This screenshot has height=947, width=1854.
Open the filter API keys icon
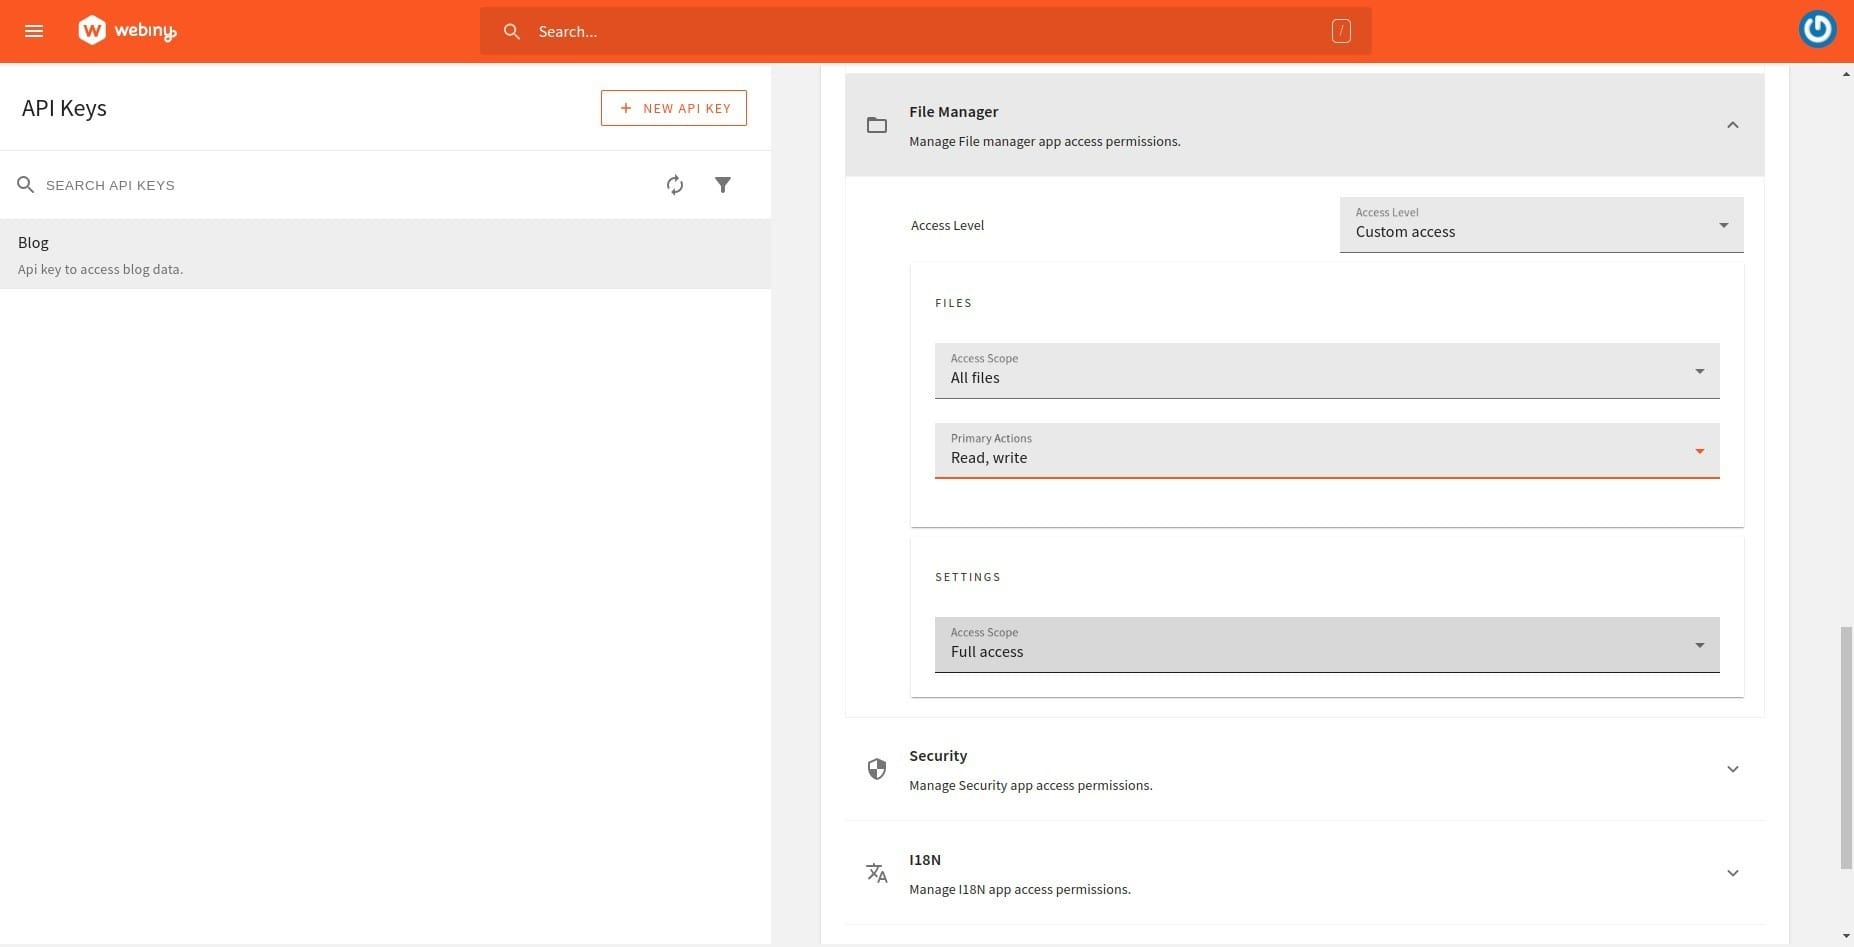(x=723, y=185)
